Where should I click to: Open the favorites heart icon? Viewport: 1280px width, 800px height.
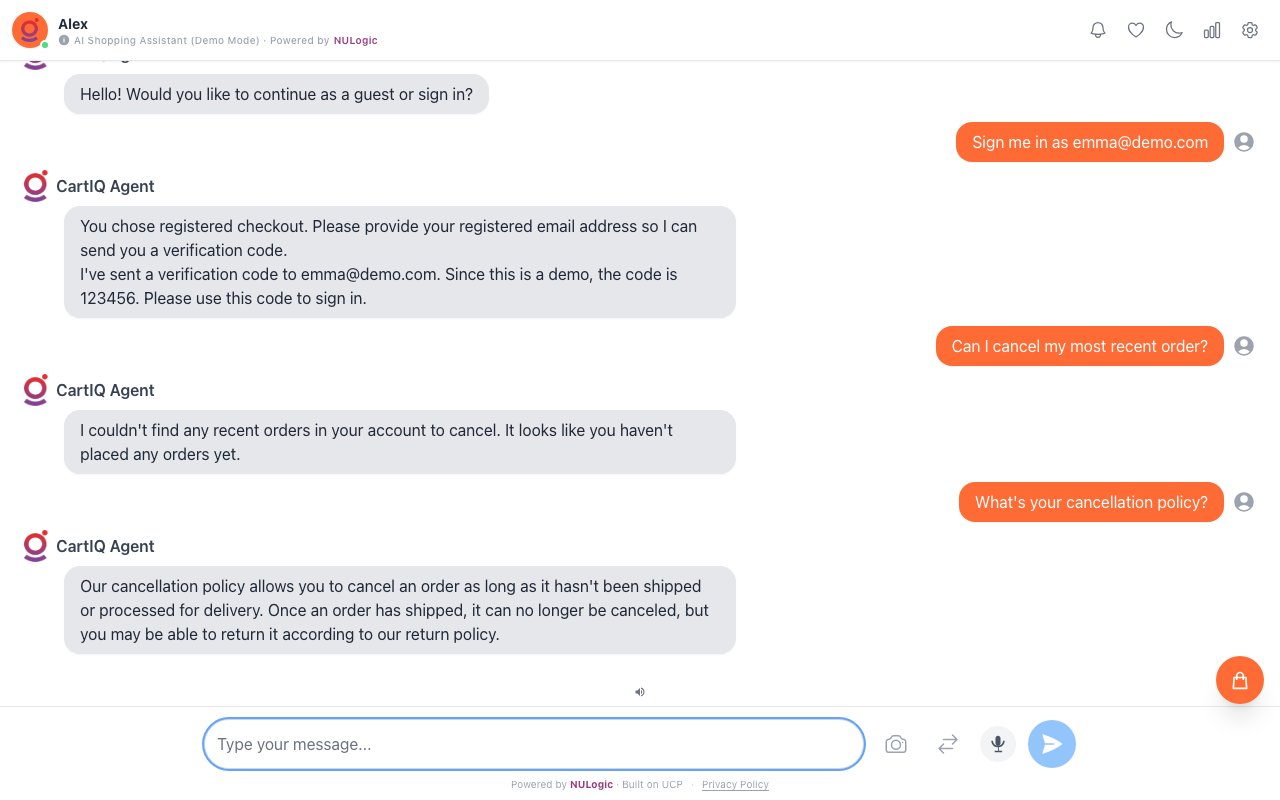coord(1136,30)
